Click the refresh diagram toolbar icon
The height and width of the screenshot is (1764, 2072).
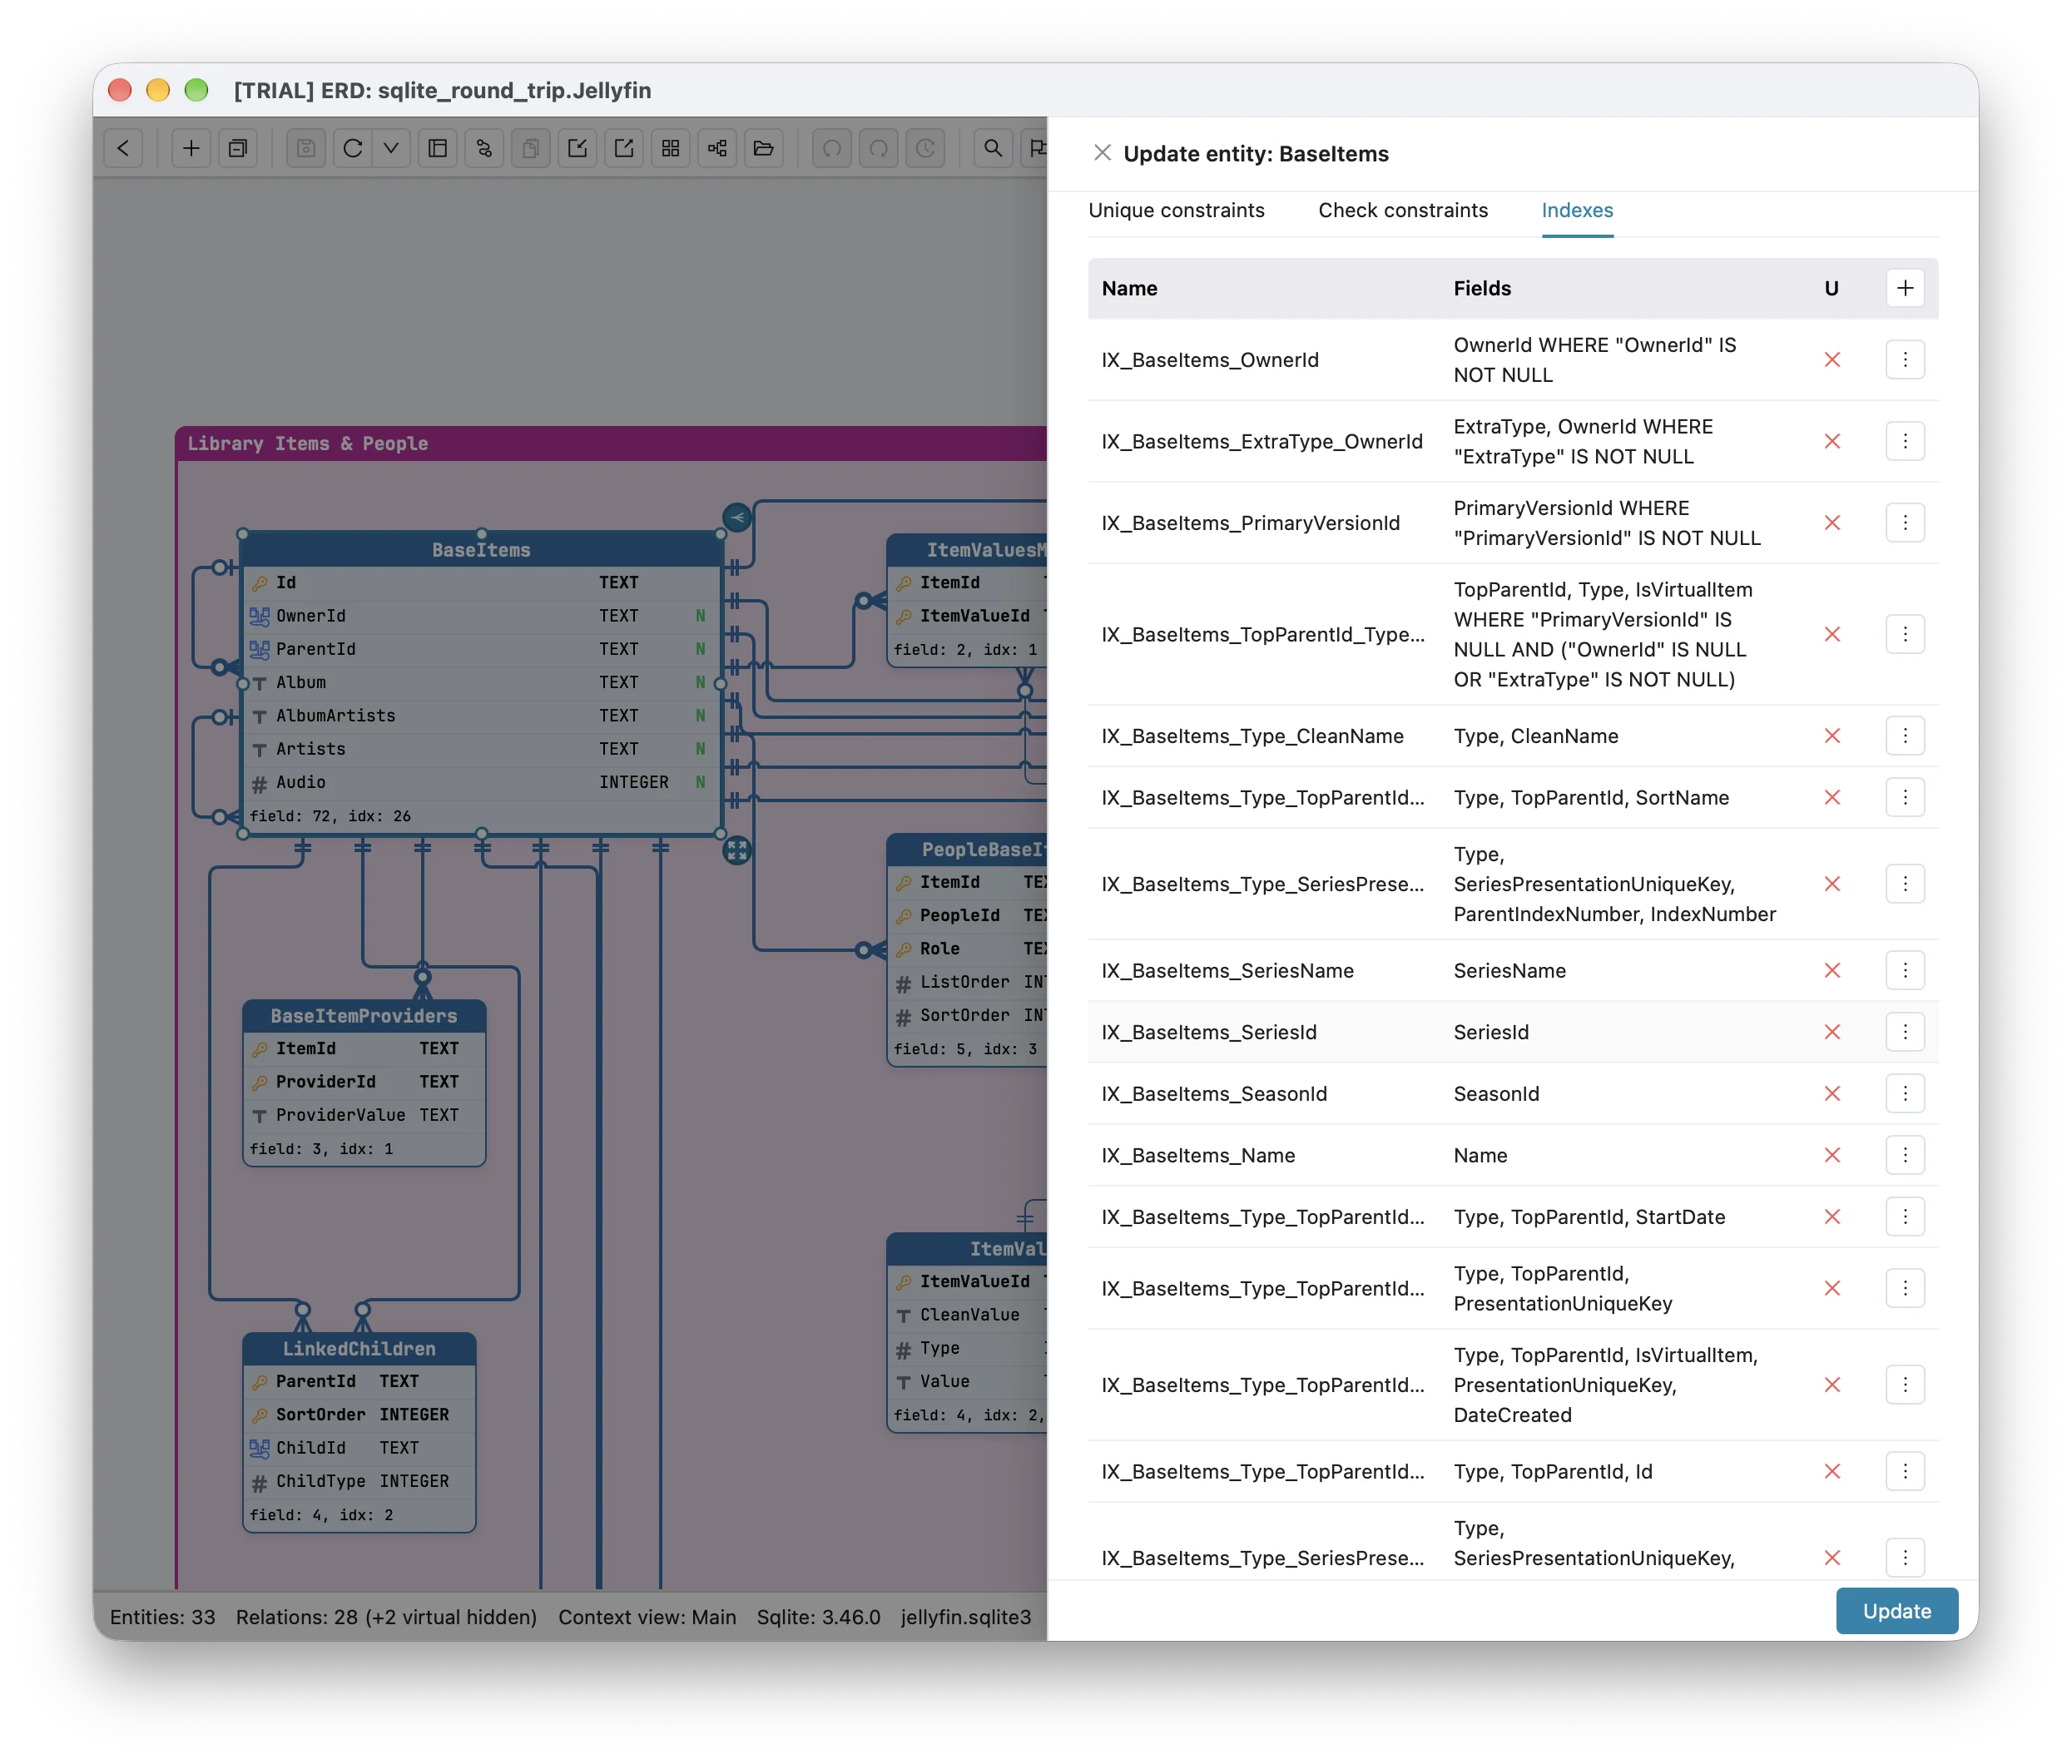[x=353, y=148]
